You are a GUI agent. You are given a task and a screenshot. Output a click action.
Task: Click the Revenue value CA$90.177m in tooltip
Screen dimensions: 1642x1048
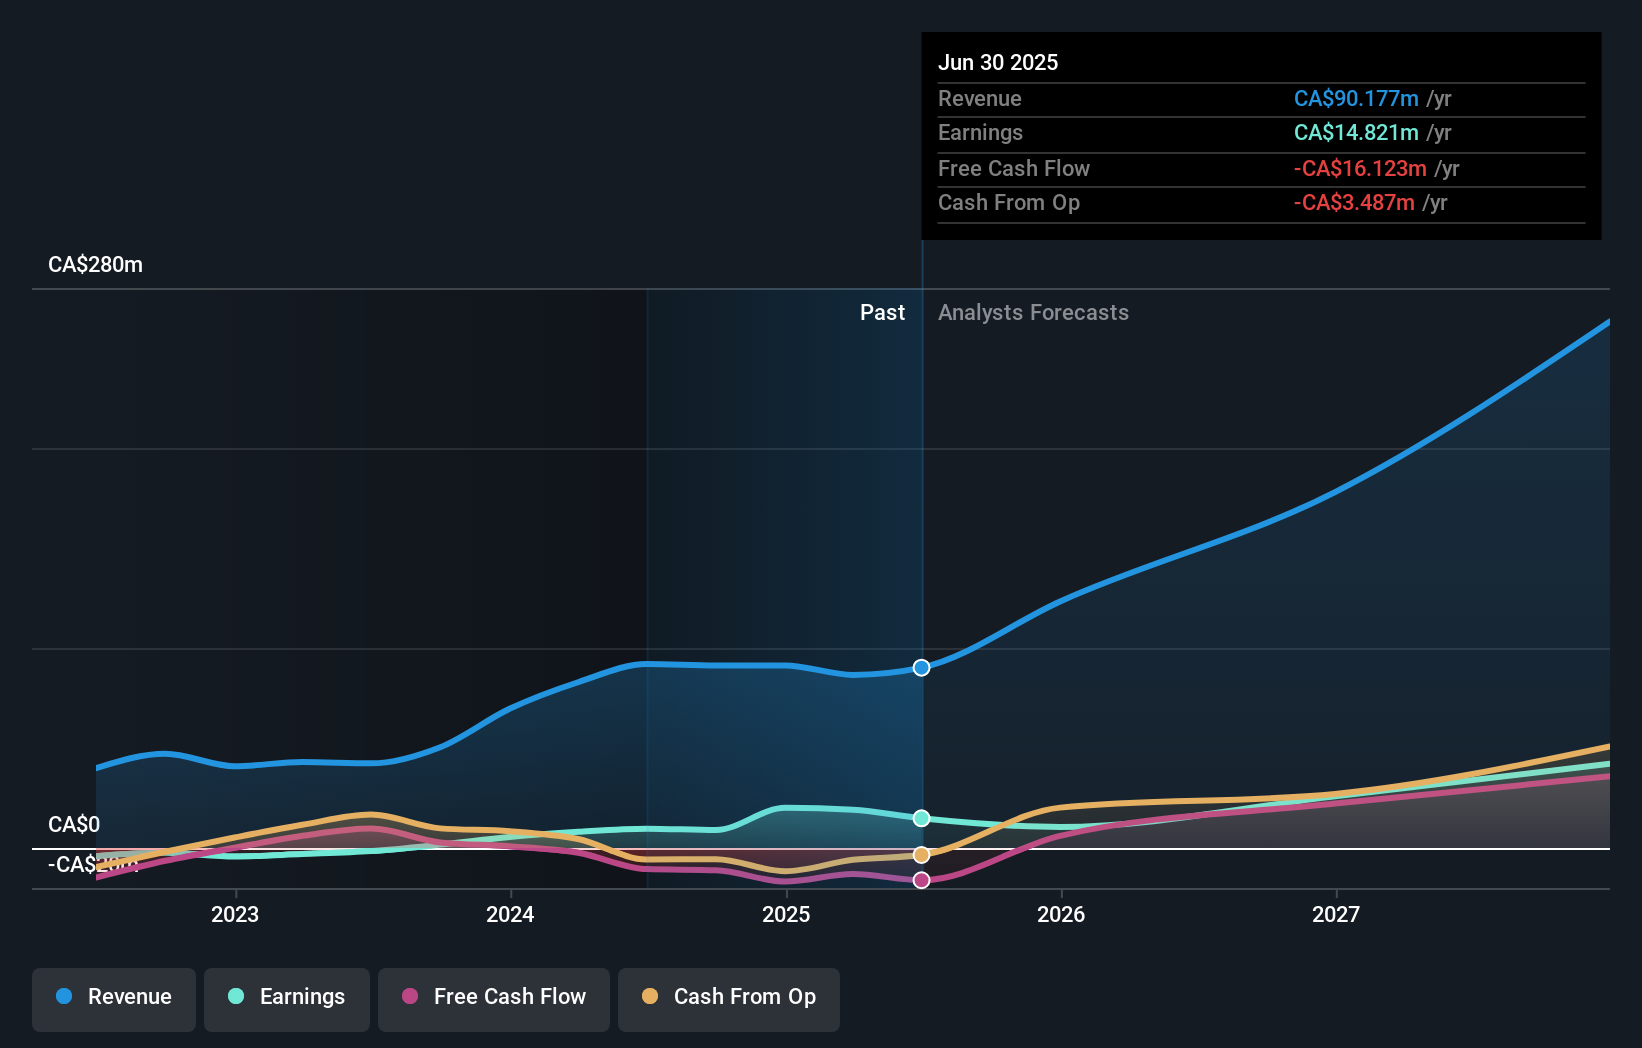click(1357, 98)
